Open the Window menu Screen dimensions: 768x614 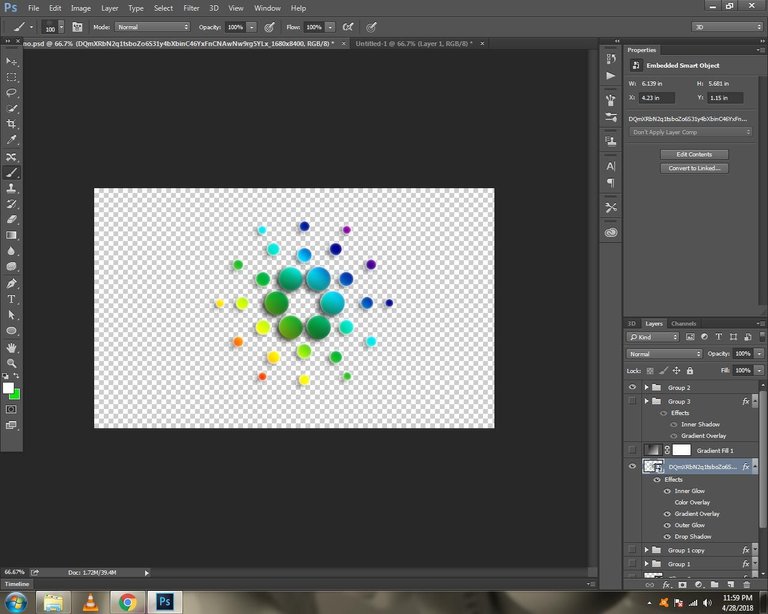(x=267, y=8)
